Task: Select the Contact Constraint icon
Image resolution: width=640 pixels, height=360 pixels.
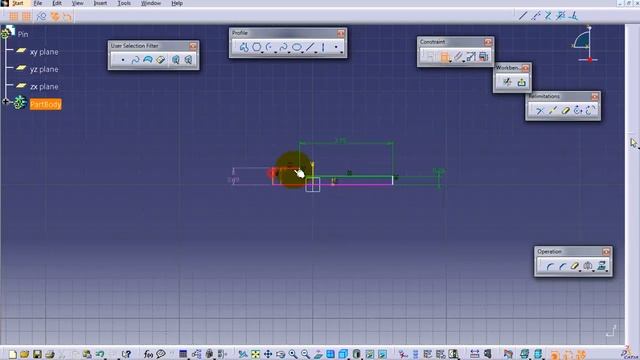Action: click(458, 57)
